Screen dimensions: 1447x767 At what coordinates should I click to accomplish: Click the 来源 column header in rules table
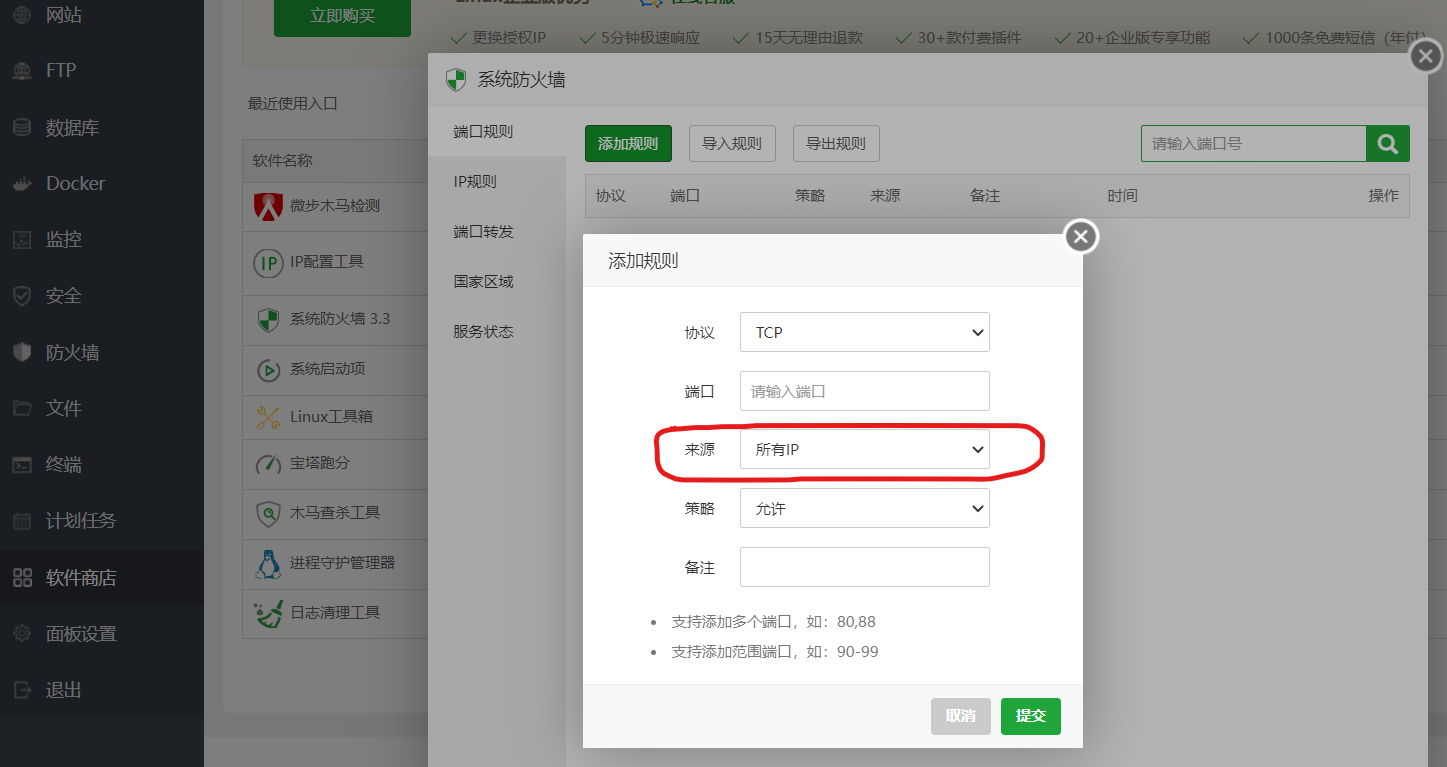tap(886, 196)
